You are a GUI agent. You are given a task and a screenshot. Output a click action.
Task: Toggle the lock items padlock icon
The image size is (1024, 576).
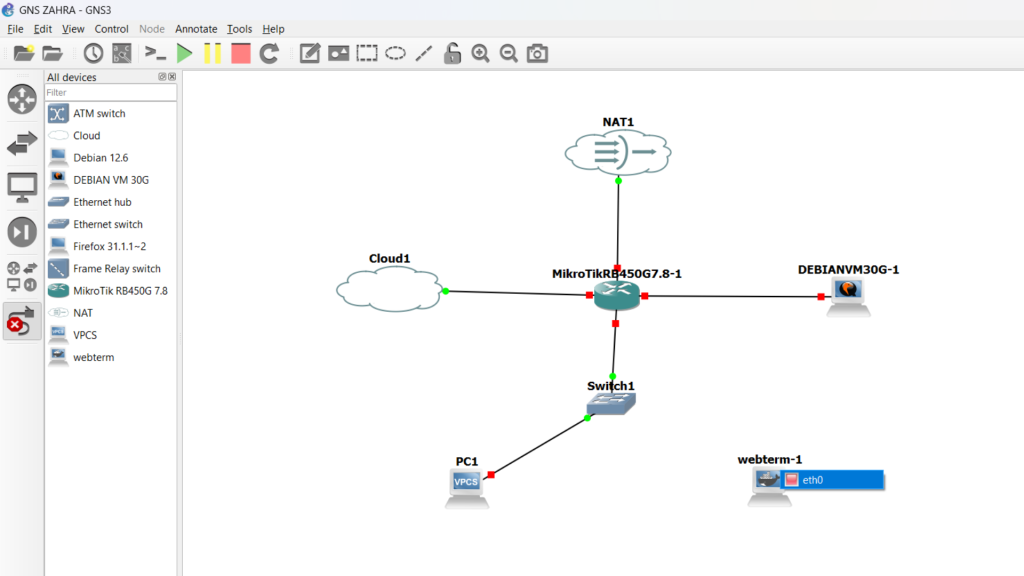(452, 54)
